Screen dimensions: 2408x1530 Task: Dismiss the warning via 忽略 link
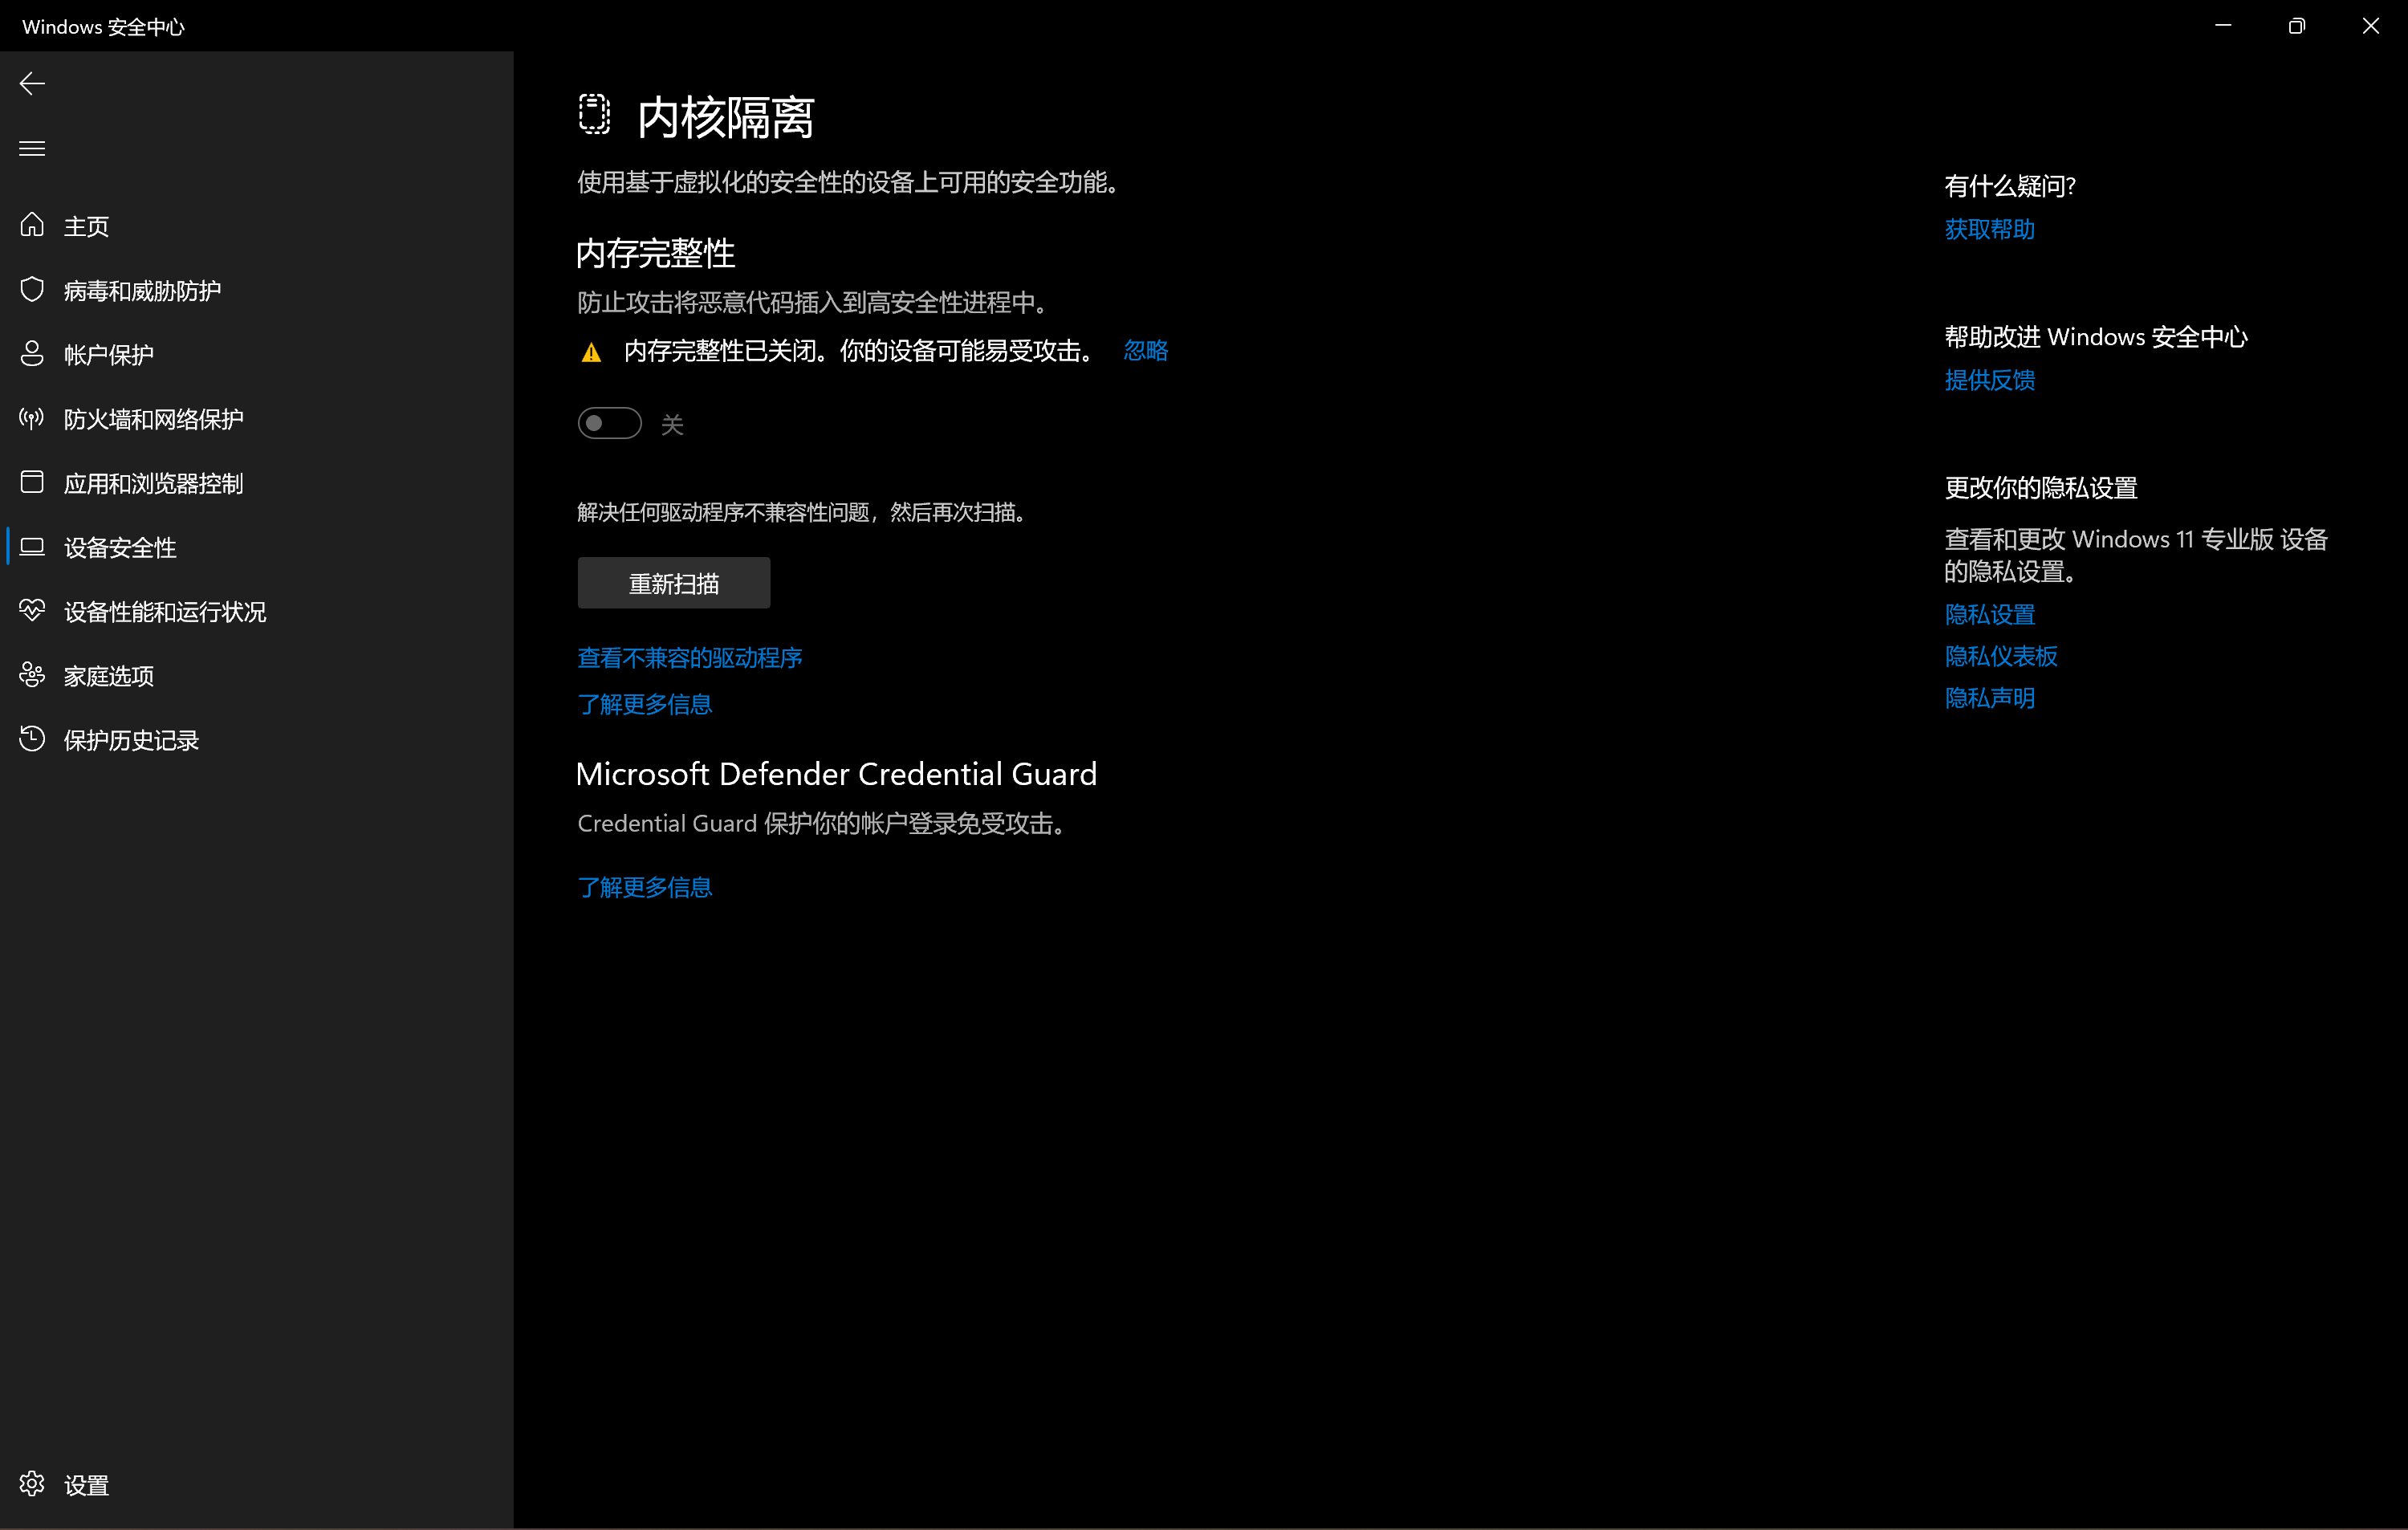pos(1145,351)
